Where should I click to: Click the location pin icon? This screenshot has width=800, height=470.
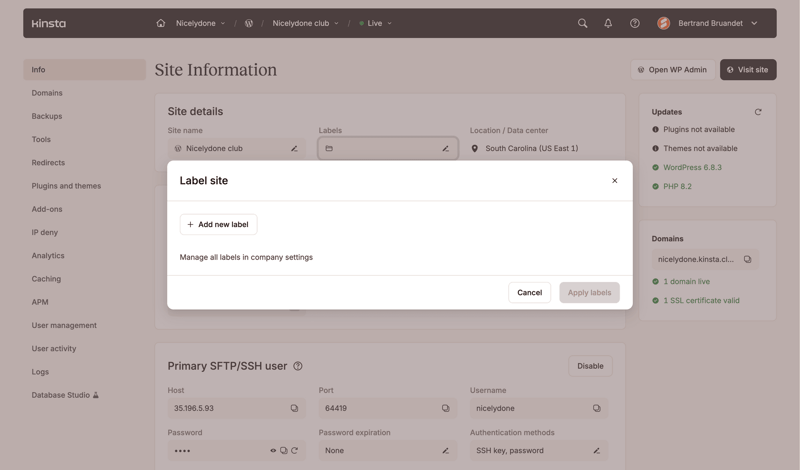click(474, 149)
